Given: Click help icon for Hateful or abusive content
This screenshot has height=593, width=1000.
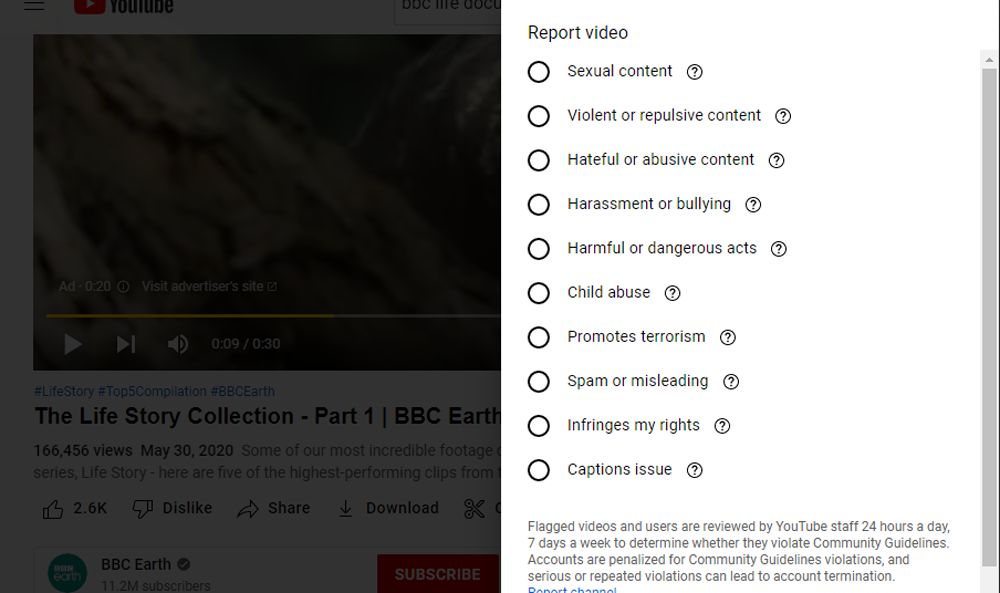Looking at the screenshot, I should [x=776, y=160].
